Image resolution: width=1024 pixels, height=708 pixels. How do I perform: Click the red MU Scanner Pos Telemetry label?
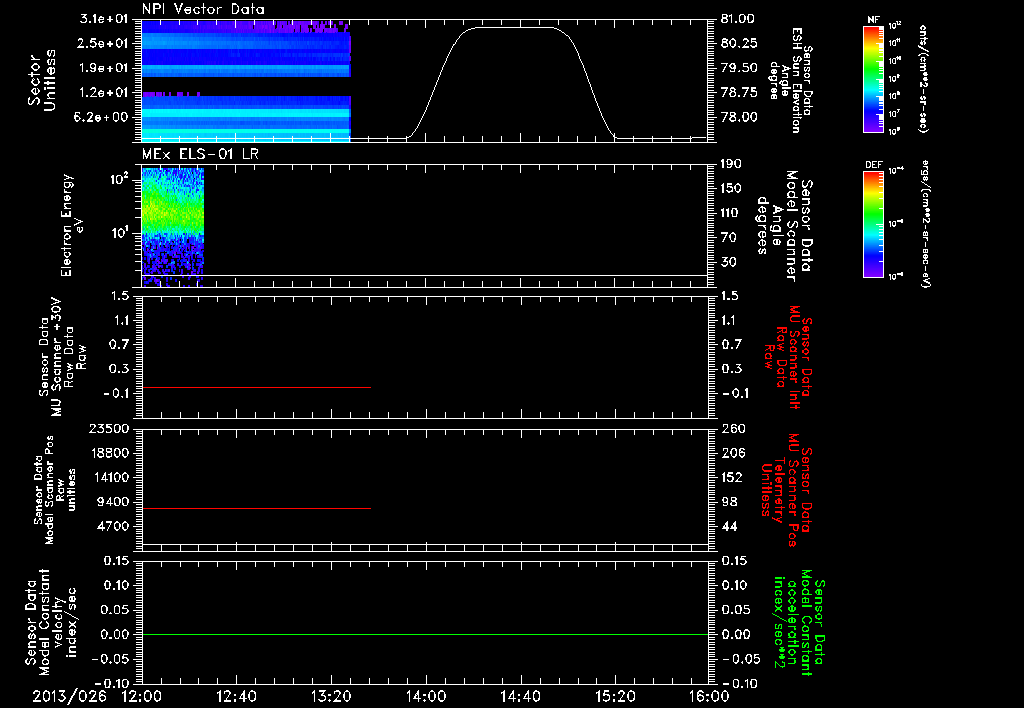(x=787, y=490)
